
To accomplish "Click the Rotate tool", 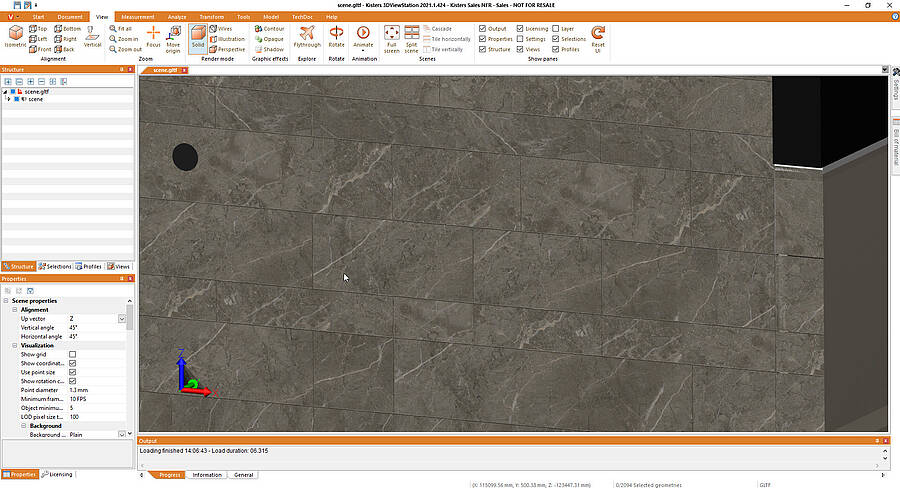I will pyautogui.click(x=336, y=37).
